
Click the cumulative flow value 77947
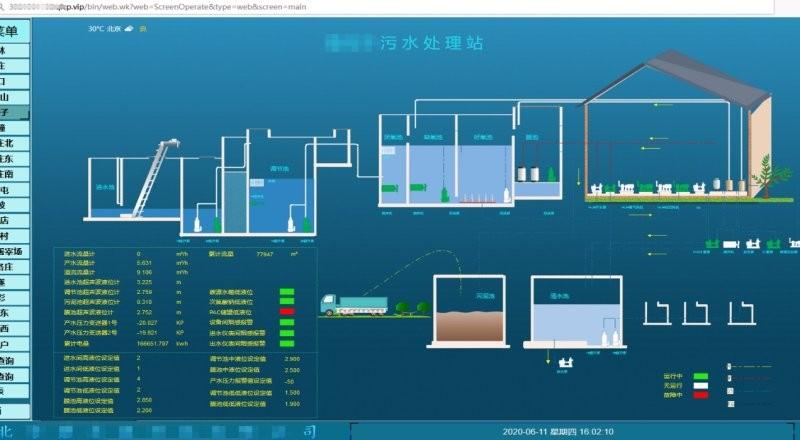click(265, 254)
